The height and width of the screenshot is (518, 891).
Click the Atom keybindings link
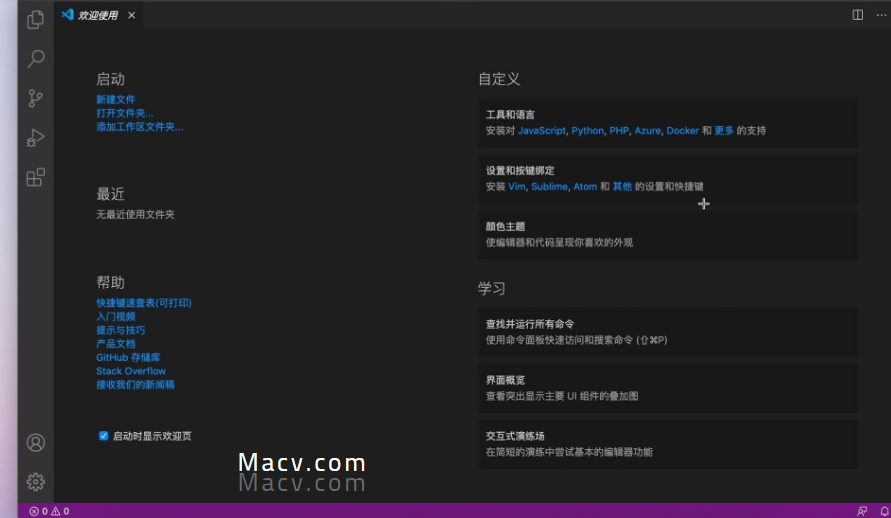585,186
